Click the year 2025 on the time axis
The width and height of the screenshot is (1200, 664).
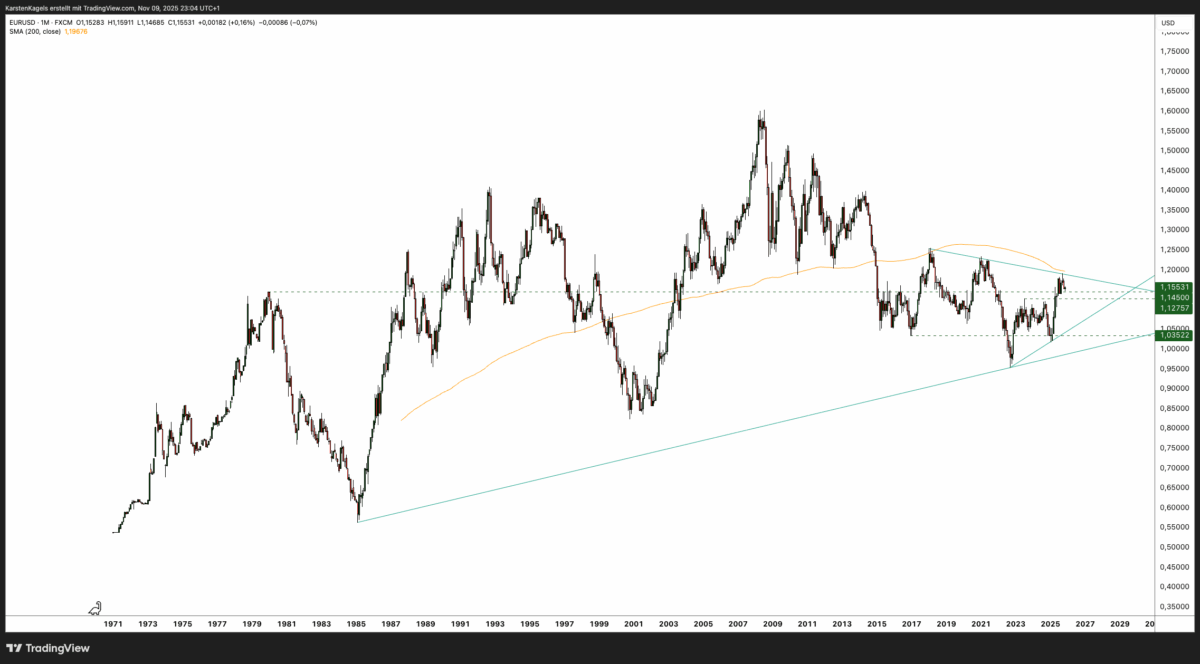(1051, 622)
